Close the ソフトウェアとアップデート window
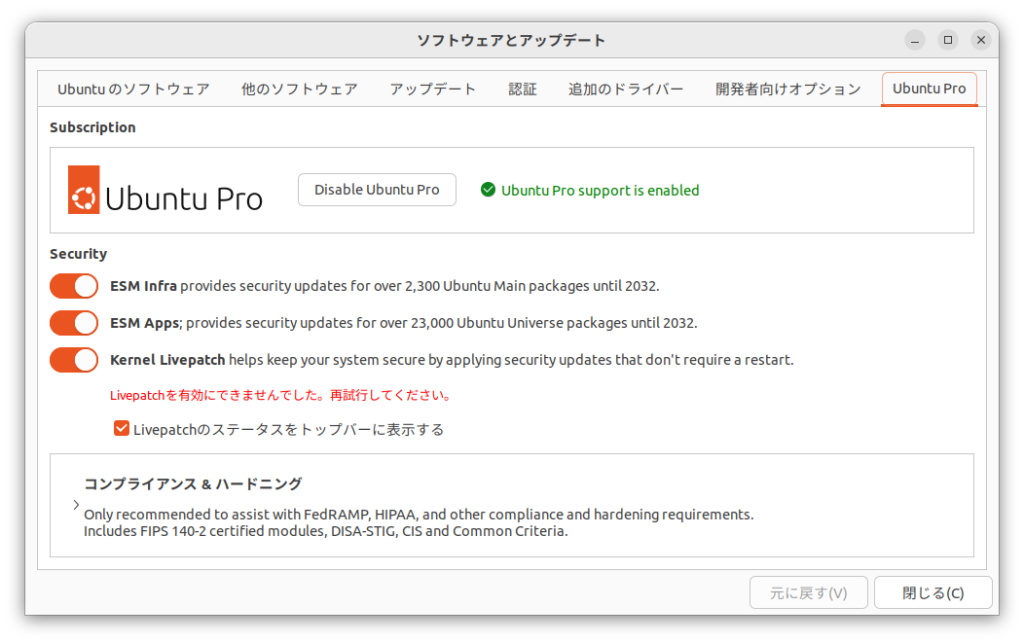The image size is (1024, 643). click(x=981, y=40)
